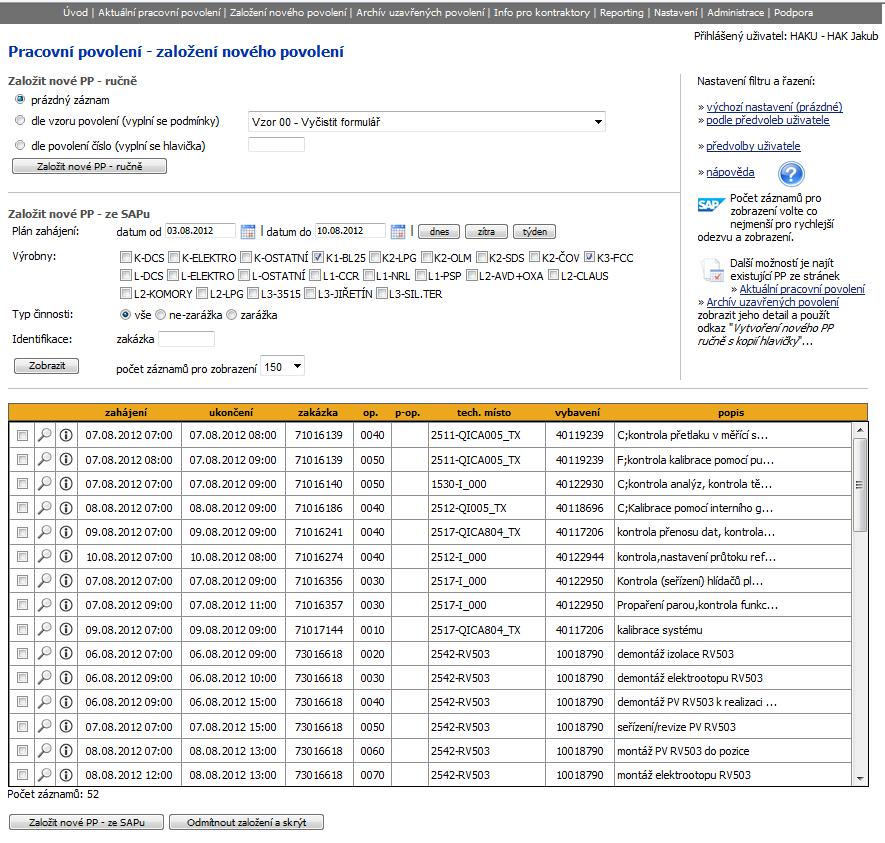Screen dimensions: 885x843
Task: Show info icon for order 71016186 row
Action: pos(66,508)
